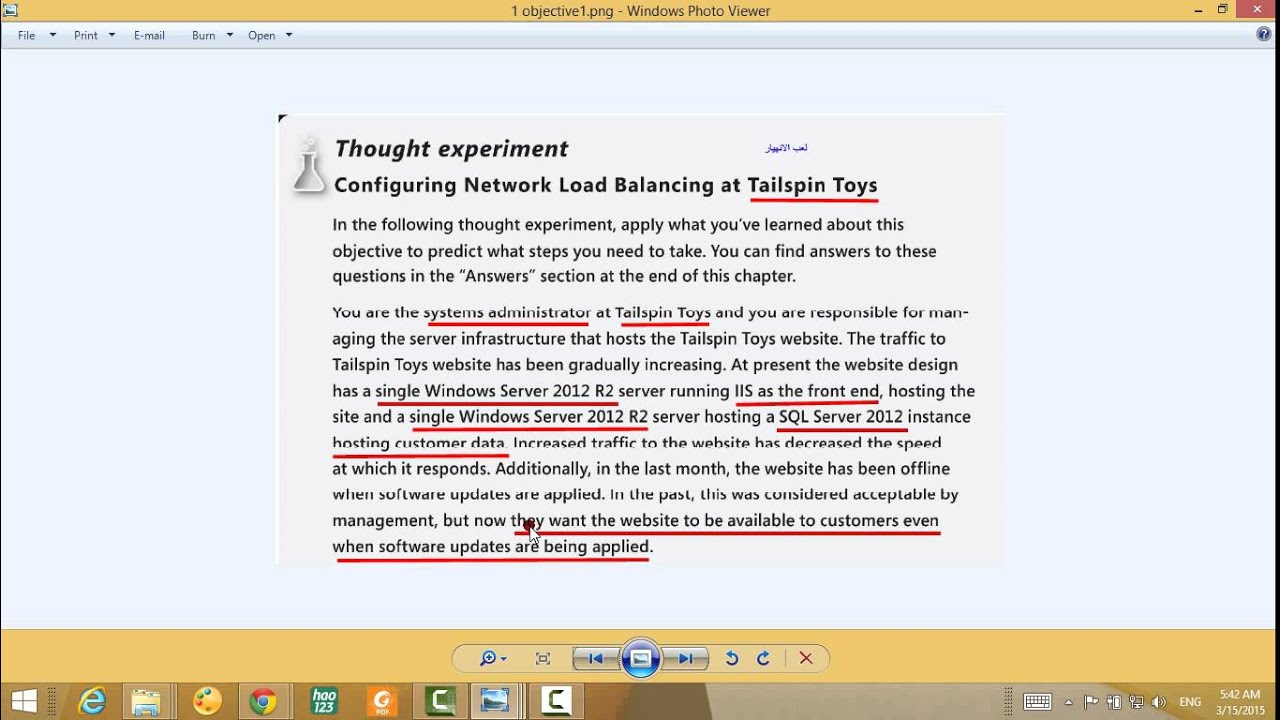Image resolution: width=1280 pixels, height=720 pixels.
Task: Launch Google Chrome from the taskbar
Action: click(x=263, y=701)
